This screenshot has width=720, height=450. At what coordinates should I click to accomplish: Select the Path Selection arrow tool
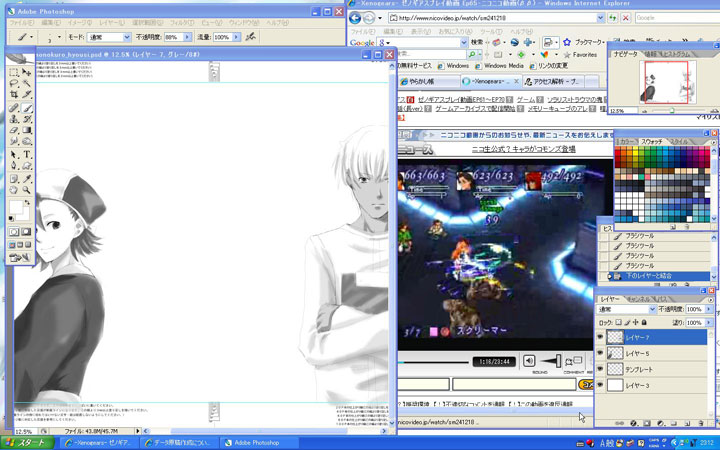pyautogui.click(x=14, y=155)
